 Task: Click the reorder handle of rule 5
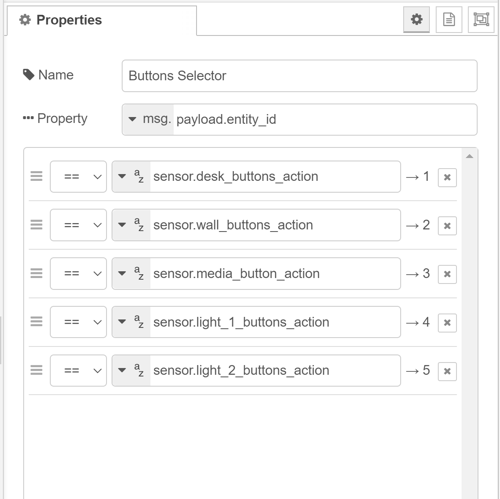tap(36, 370)
